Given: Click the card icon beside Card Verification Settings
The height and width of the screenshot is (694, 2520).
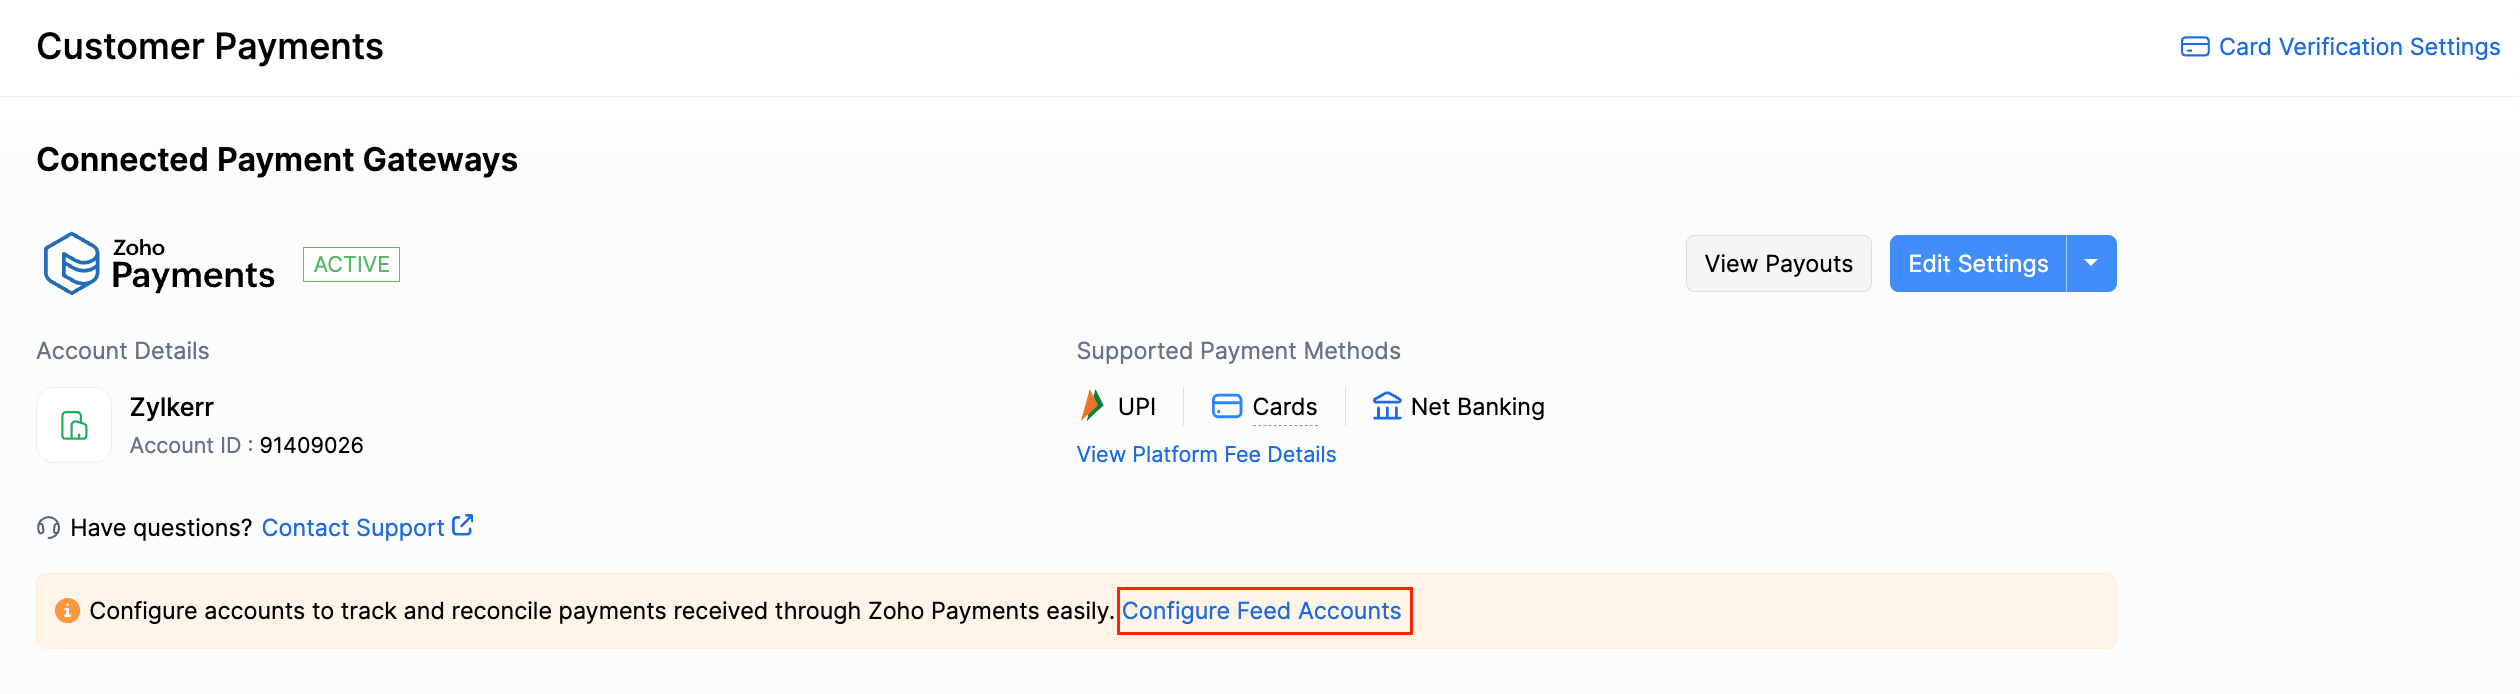Looking at the screenshot, I should tap(2195, 47).
